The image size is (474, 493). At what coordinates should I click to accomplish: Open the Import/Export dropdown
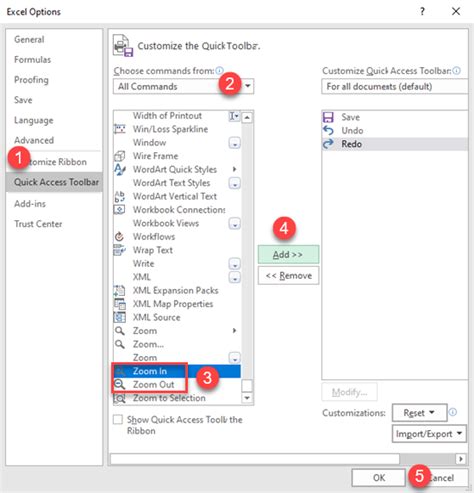click(x=429, y=434)
